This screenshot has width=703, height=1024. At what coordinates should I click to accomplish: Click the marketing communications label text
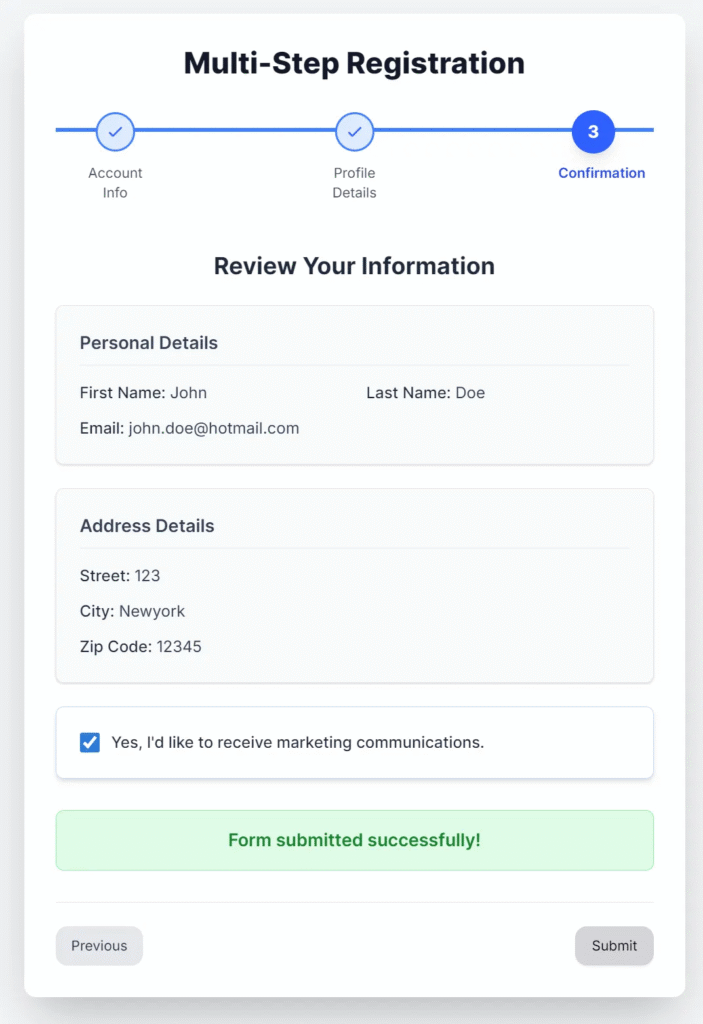[298, 742]
